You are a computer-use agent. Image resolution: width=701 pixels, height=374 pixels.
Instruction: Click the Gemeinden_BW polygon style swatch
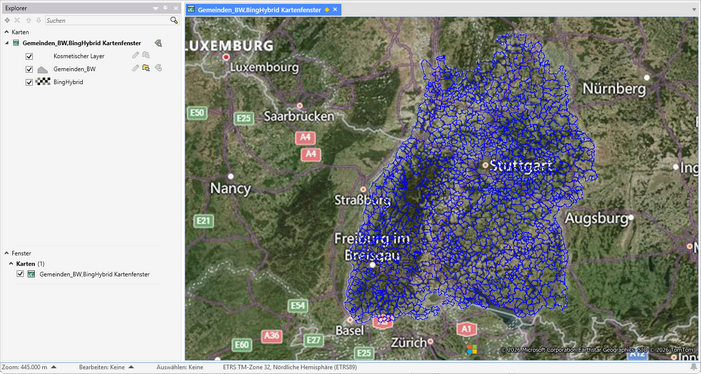tap(42, 70)
